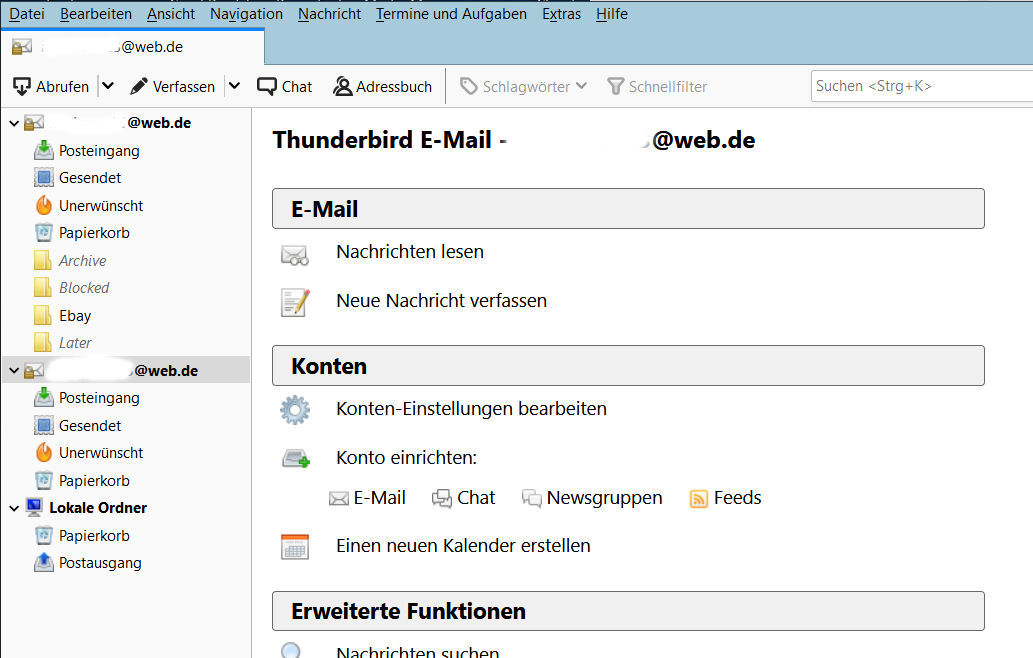Open second account's Unerwünscht flame icon
Image resolution: width=1033 pixels, height=658 pixels.
(43, 452)
